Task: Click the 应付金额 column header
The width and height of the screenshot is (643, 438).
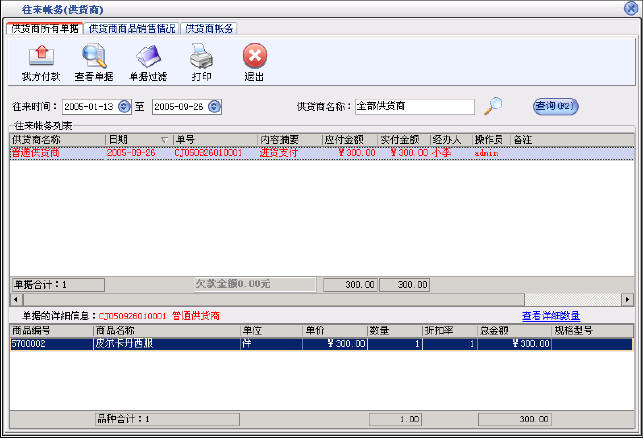Action: (349, 139)
